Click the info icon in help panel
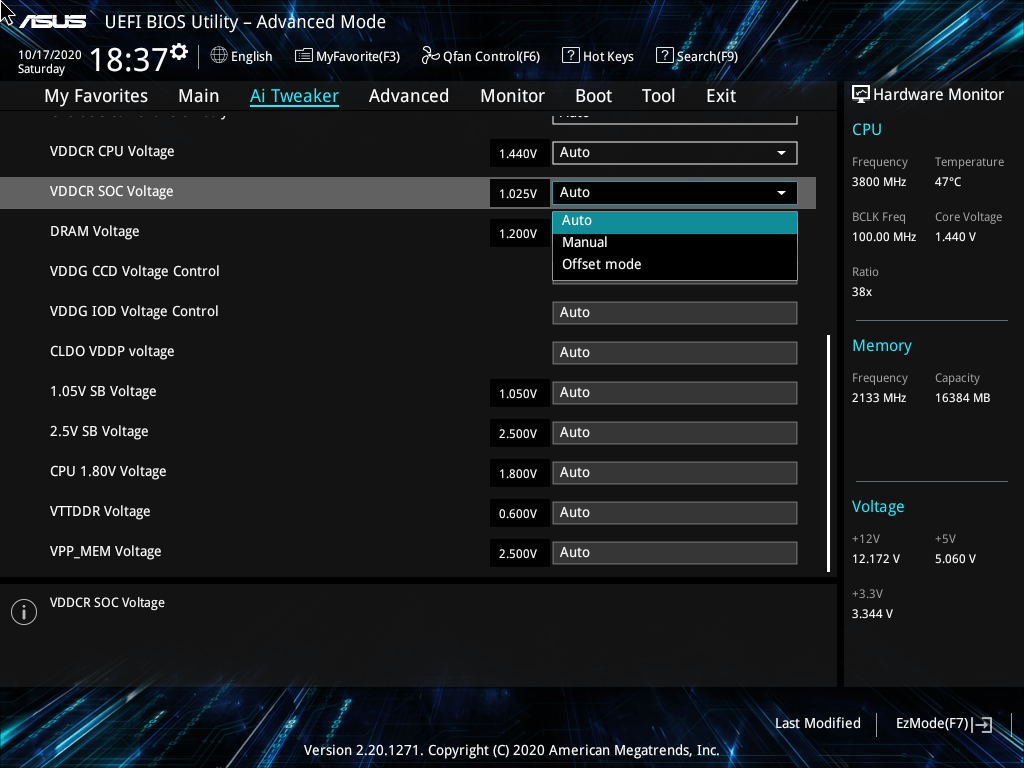Image resolution: width=1024 pixels, height=768 pixels. (24, 612)
